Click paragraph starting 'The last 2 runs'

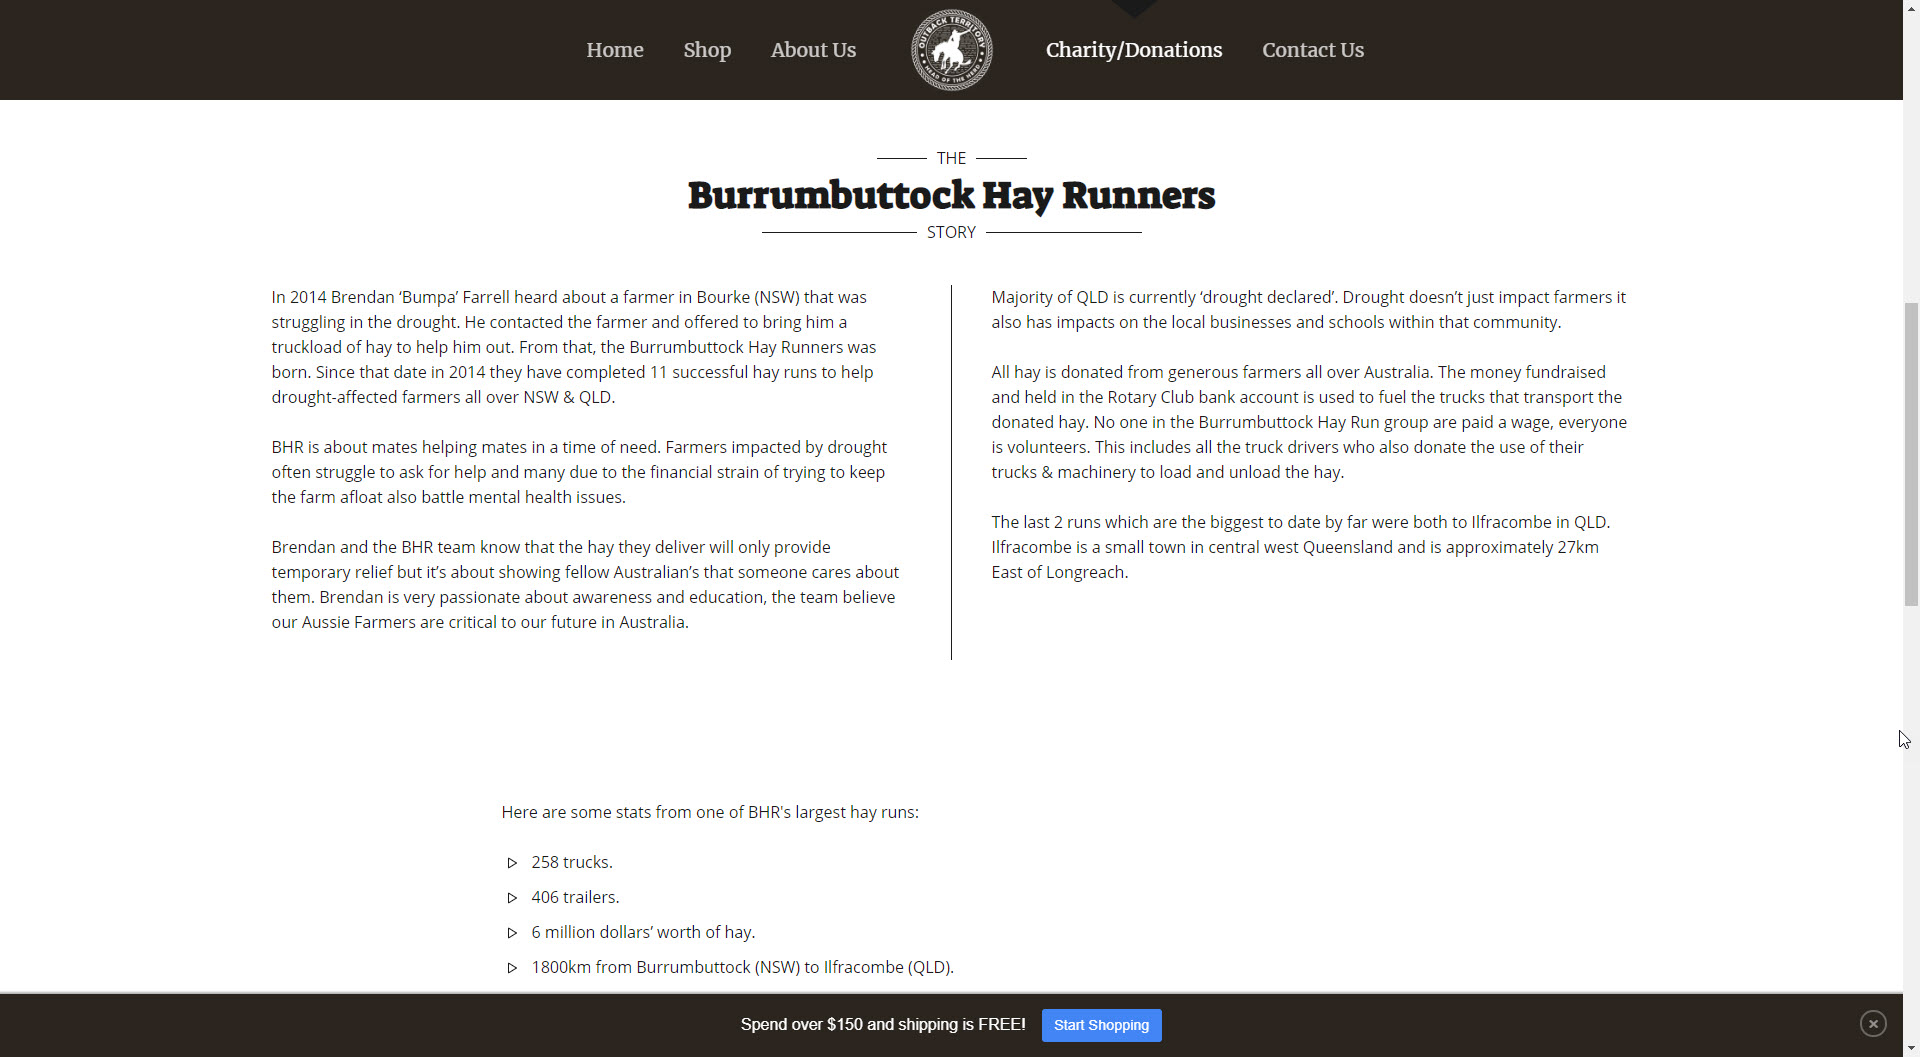pos(1300,547)
